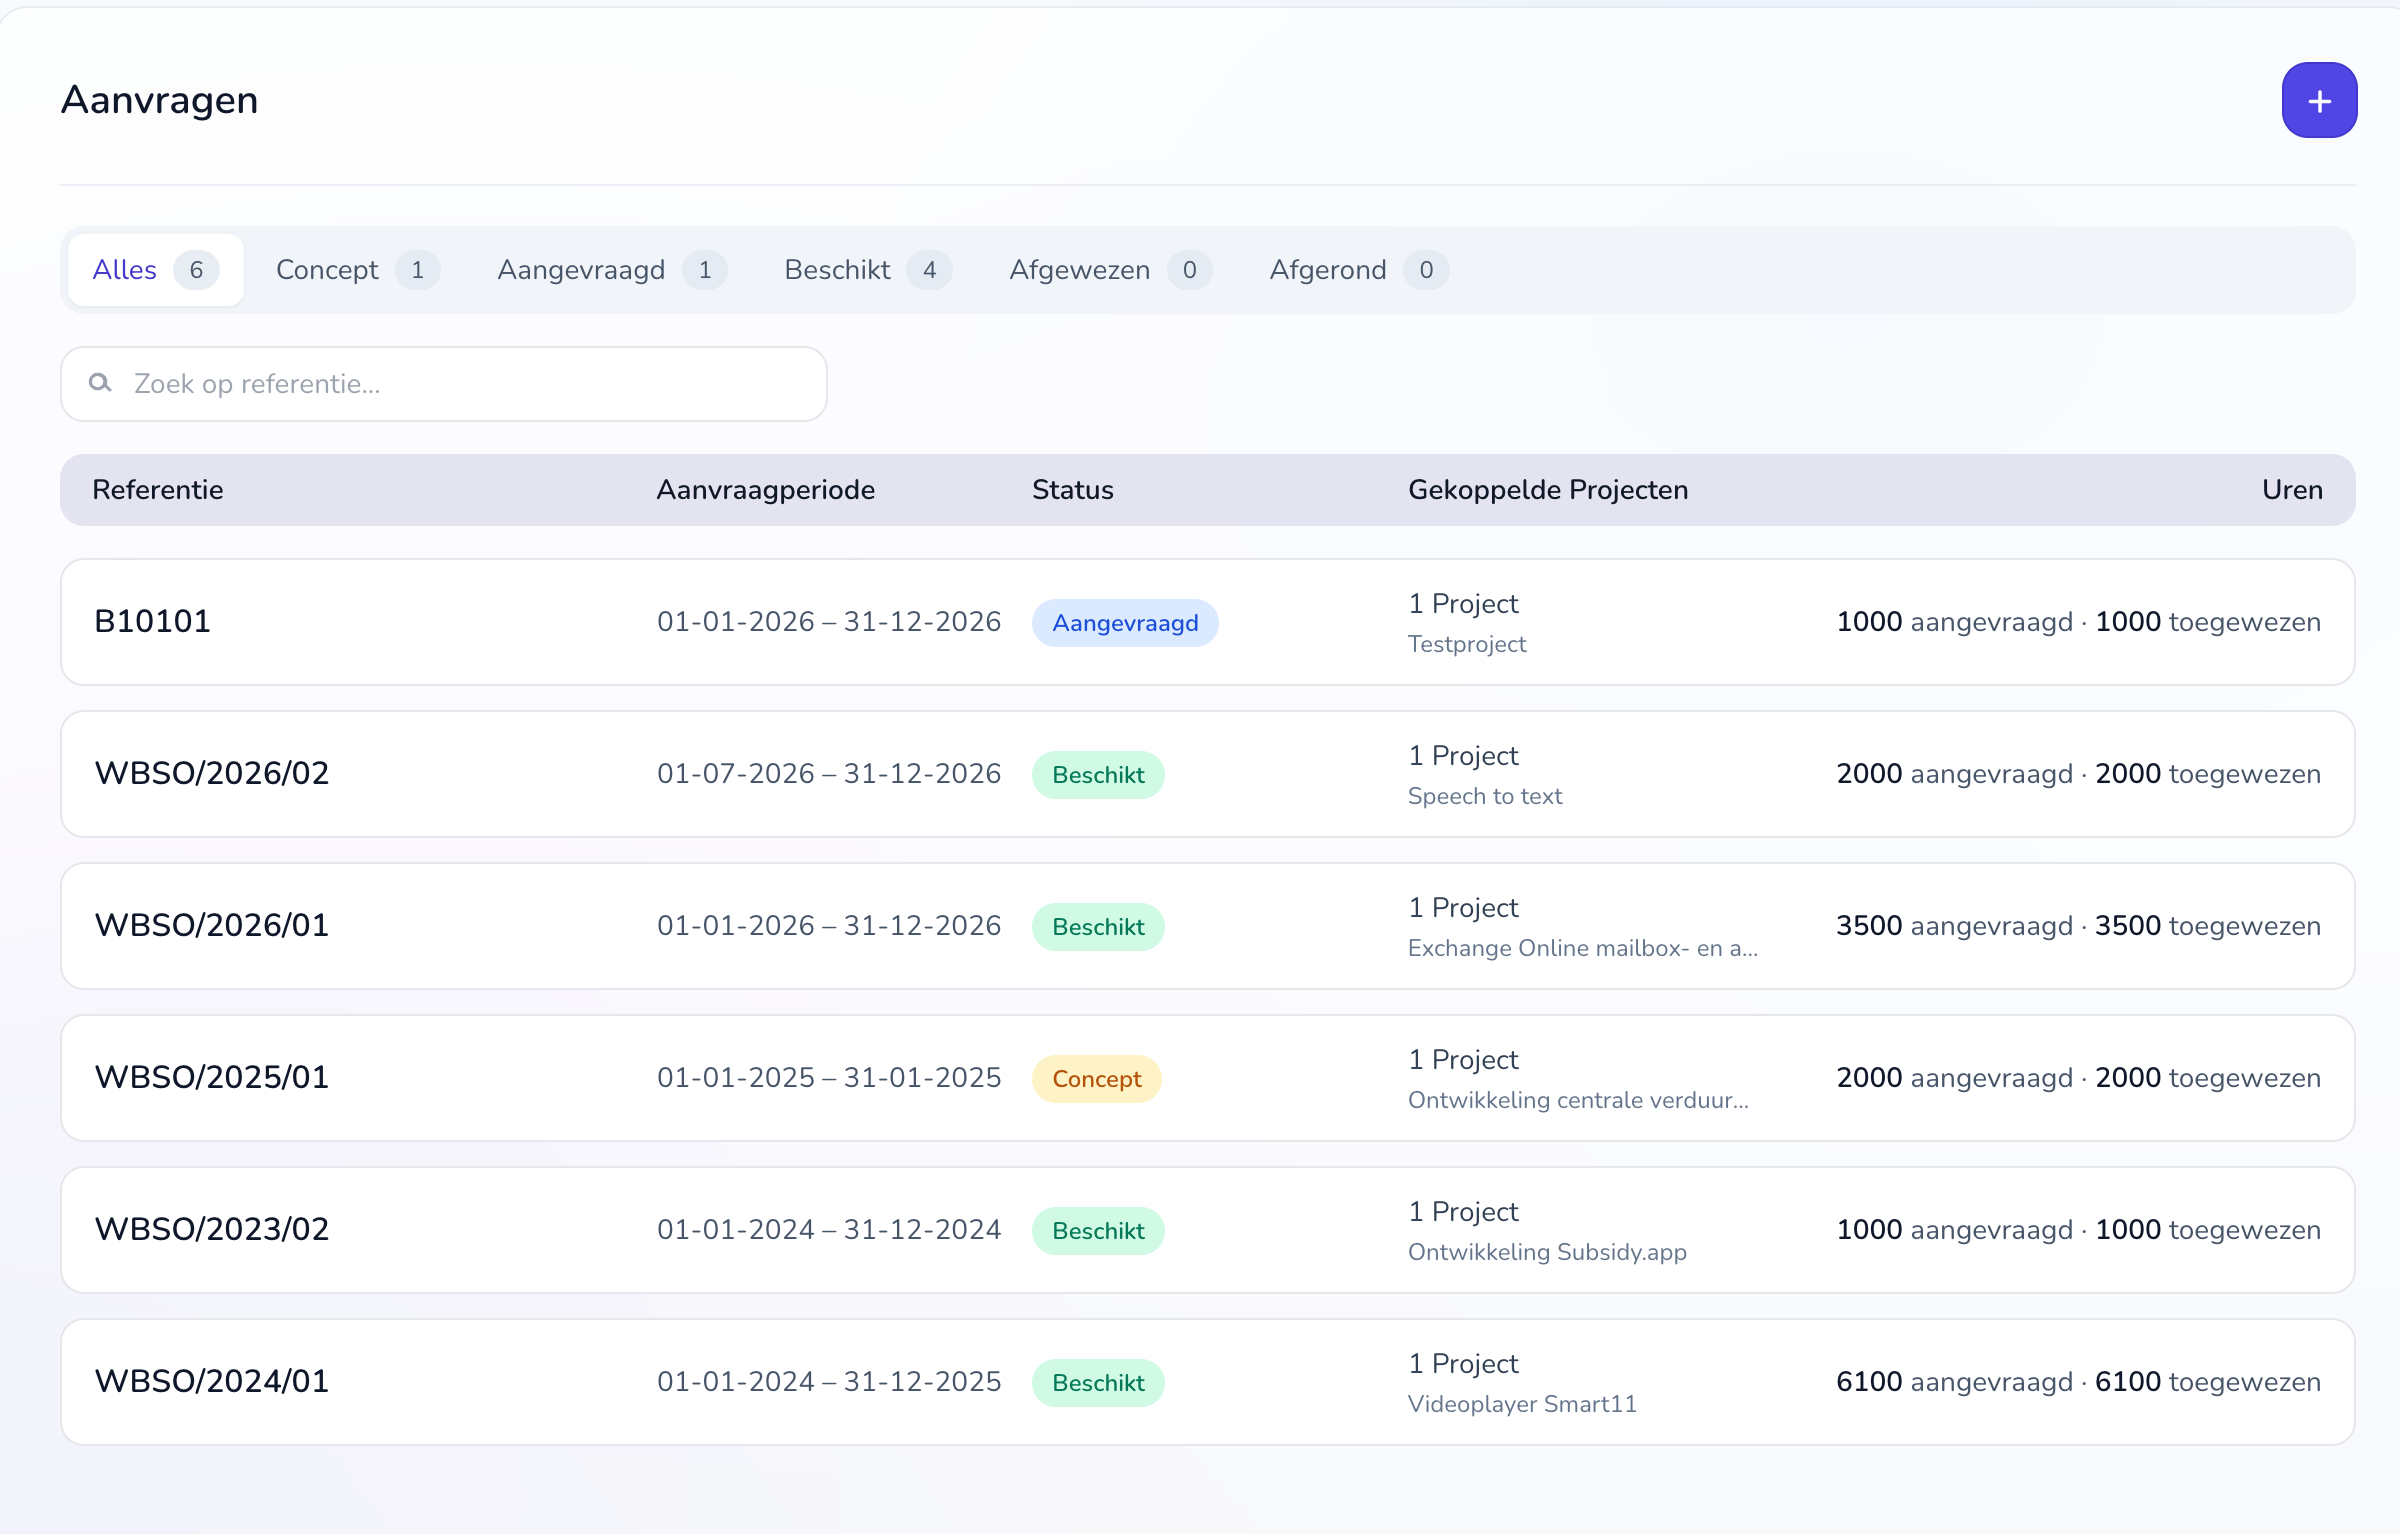Click the Aanvraagperiode column header
Image resolution: width=2400 pixels, height=1534 pixels.
pyautogui.click(x=766, y=490)
